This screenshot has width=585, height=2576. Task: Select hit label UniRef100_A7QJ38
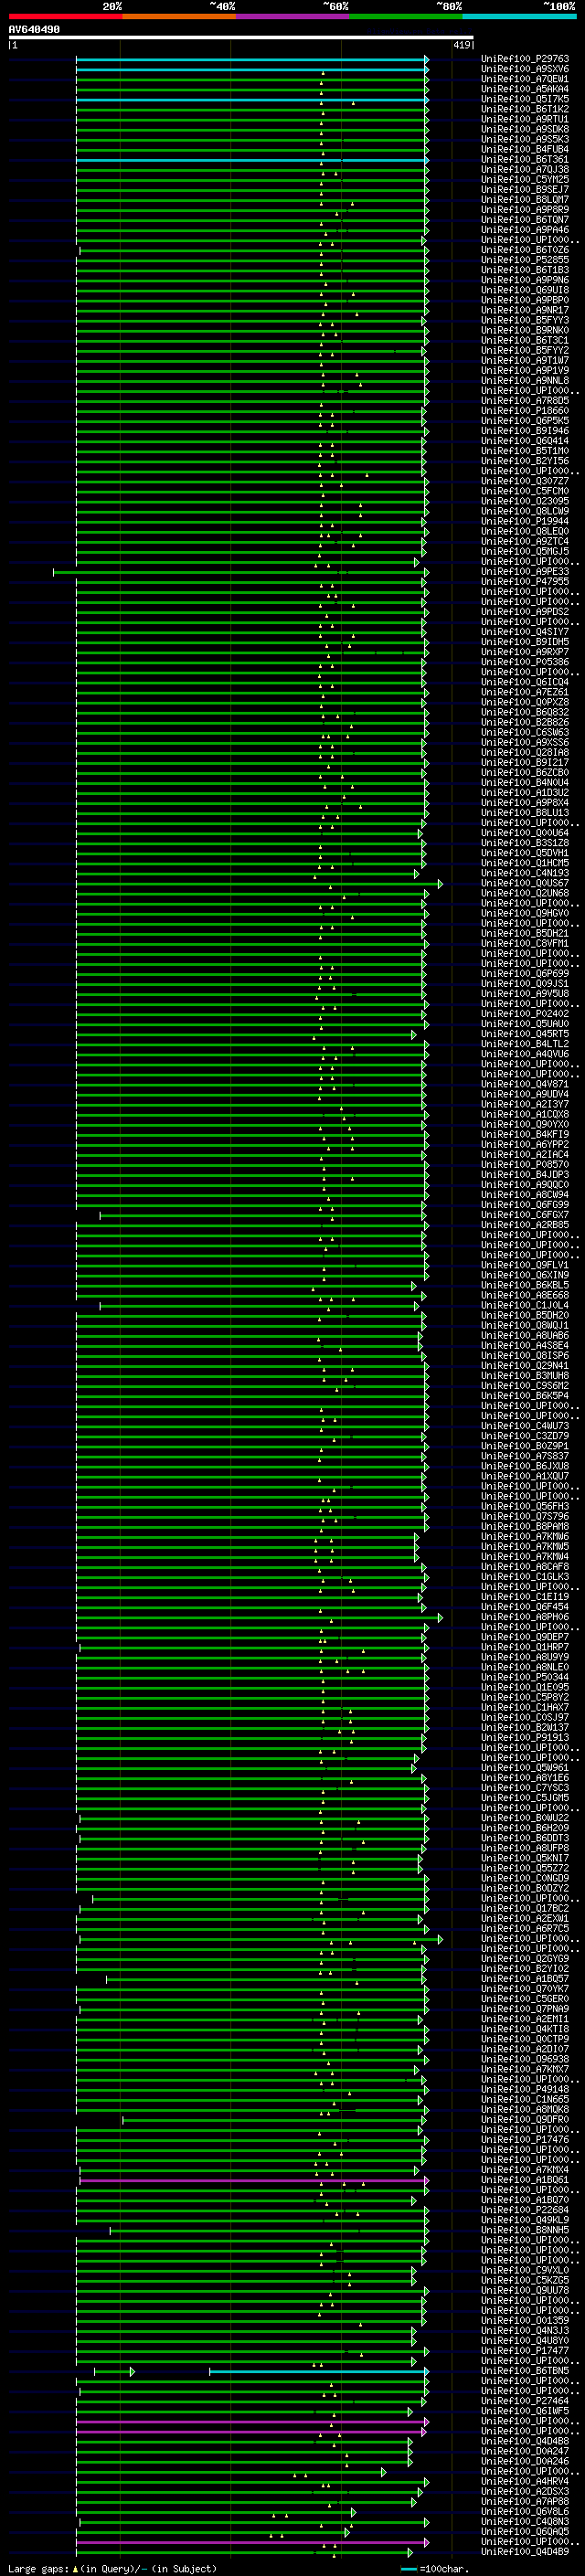point(525,169)
